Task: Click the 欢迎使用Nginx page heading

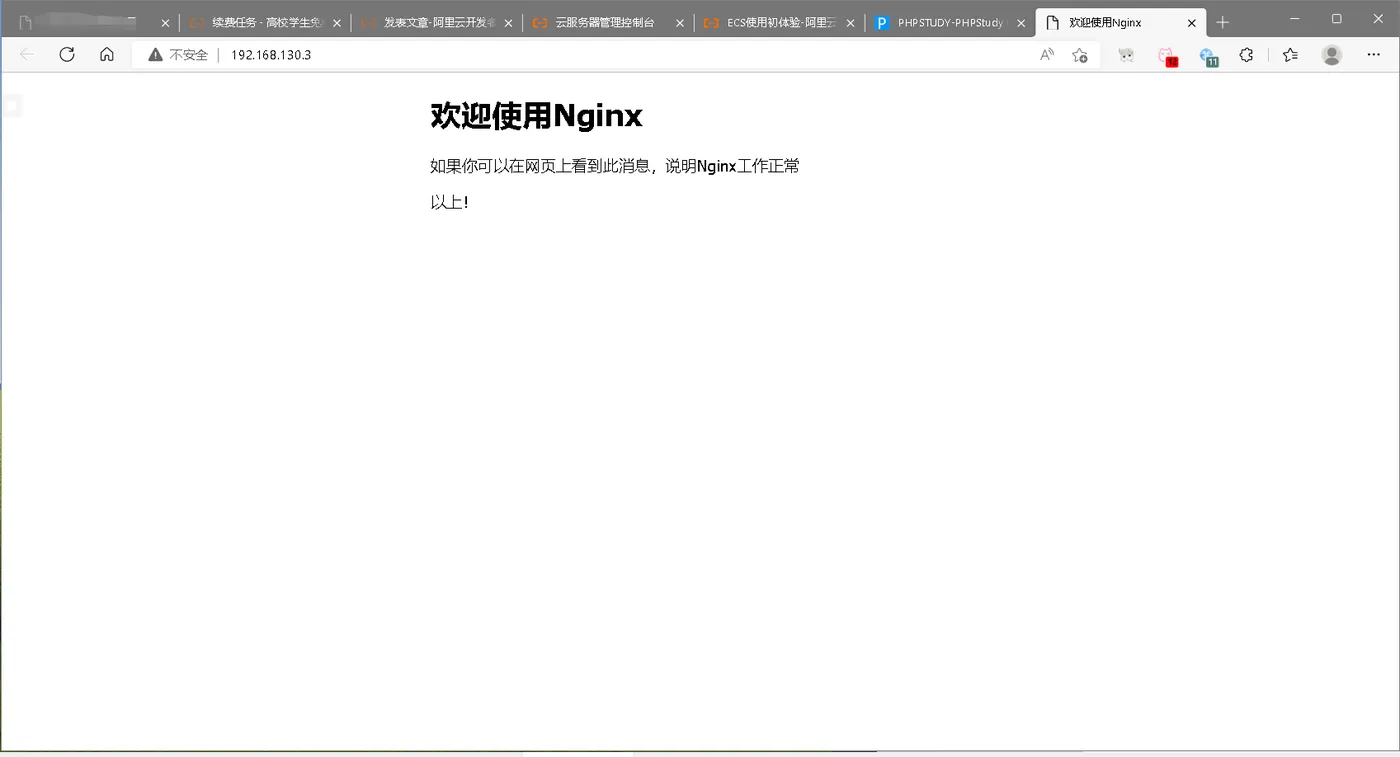Action: pos(536,116)
